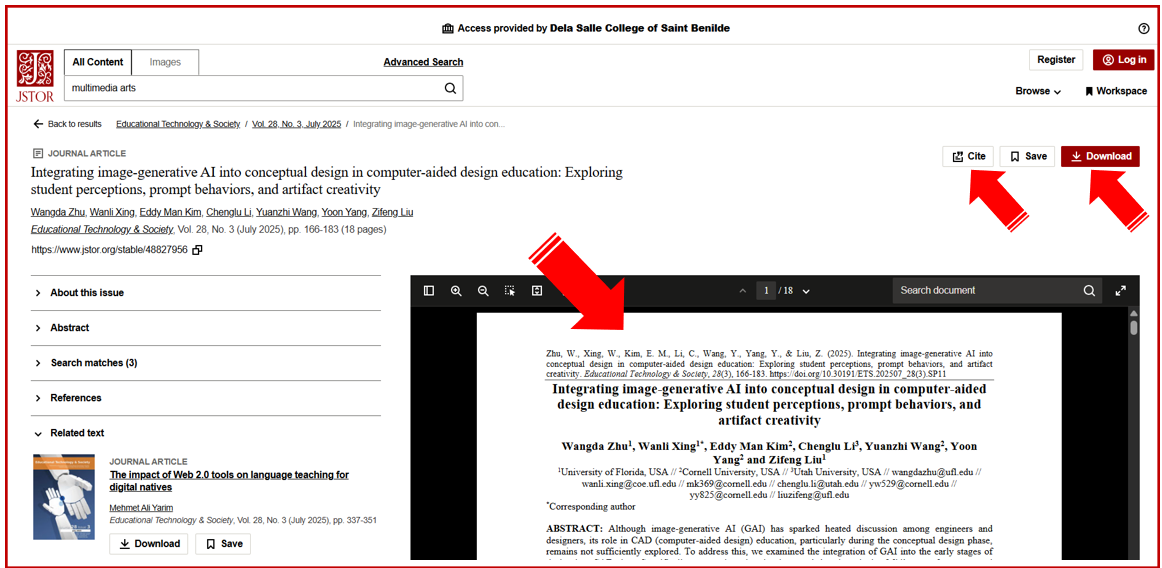The height and width of the screenshot is (568, 1162).
Task: Copy the stable URL with the copy icon
Action: click(x=197, y=250)
